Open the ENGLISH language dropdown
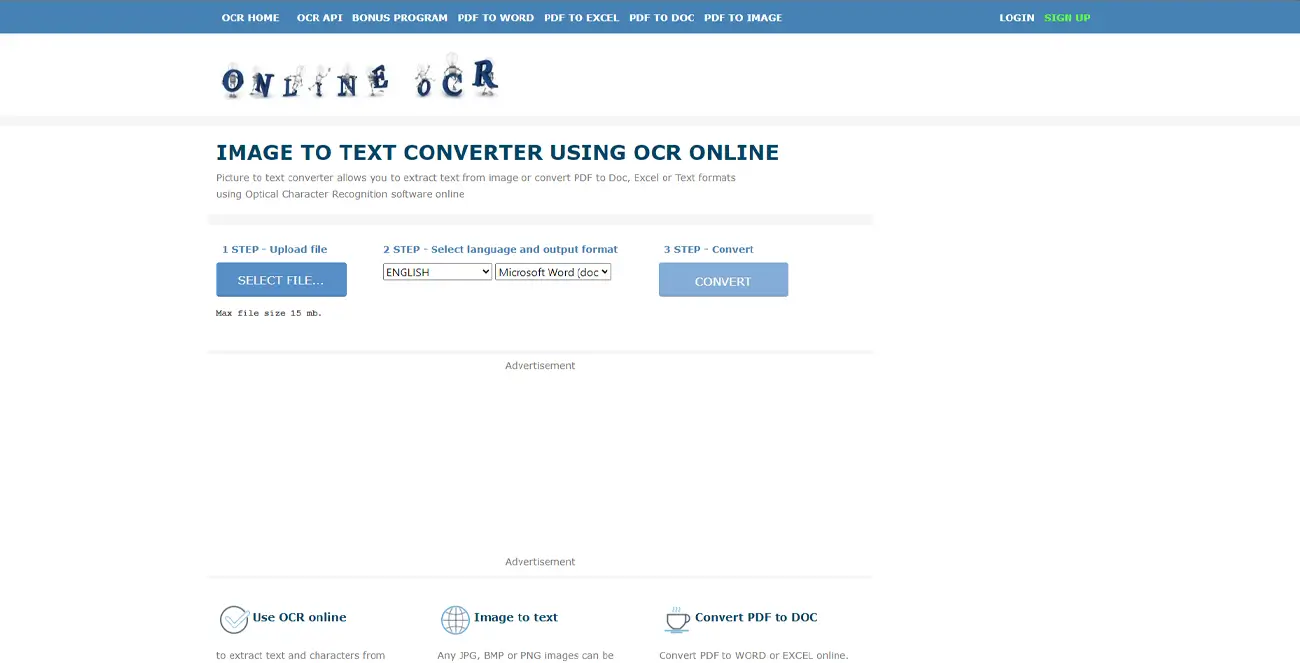Viewport: 1300px width, 663px height. pyautogui.click(x=437, y=271)
